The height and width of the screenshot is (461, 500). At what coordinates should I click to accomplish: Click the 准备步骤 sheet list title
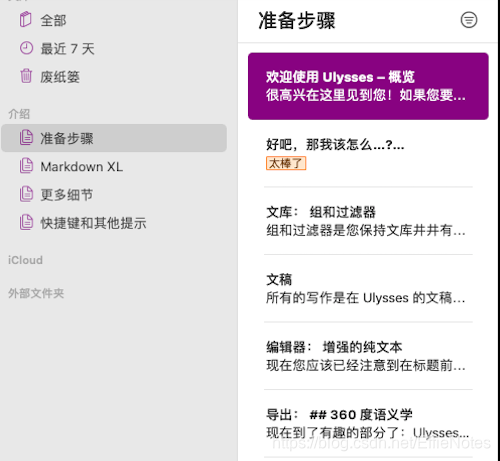297,20
